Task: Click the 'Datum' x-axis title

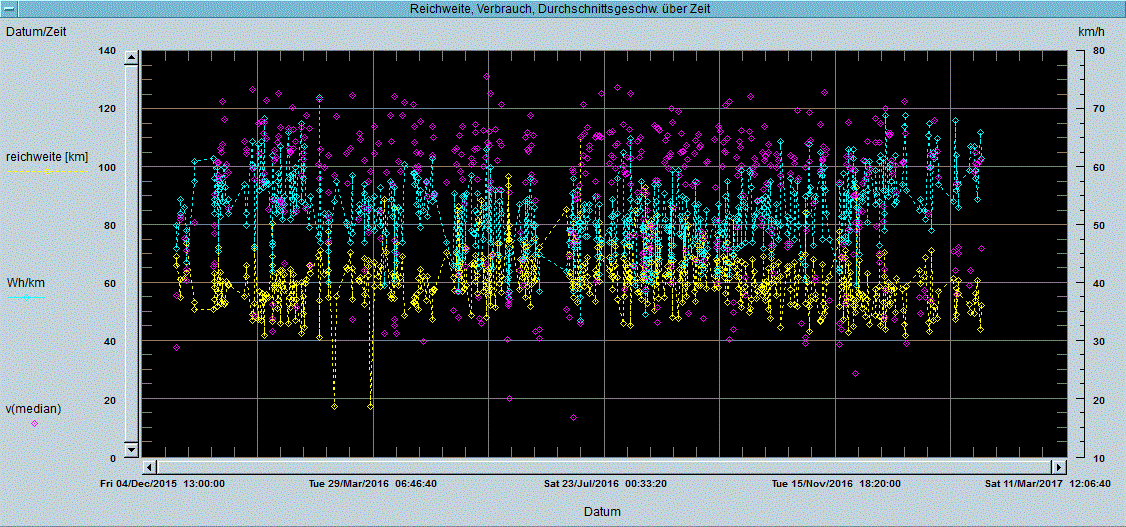Action: [602, 511]
